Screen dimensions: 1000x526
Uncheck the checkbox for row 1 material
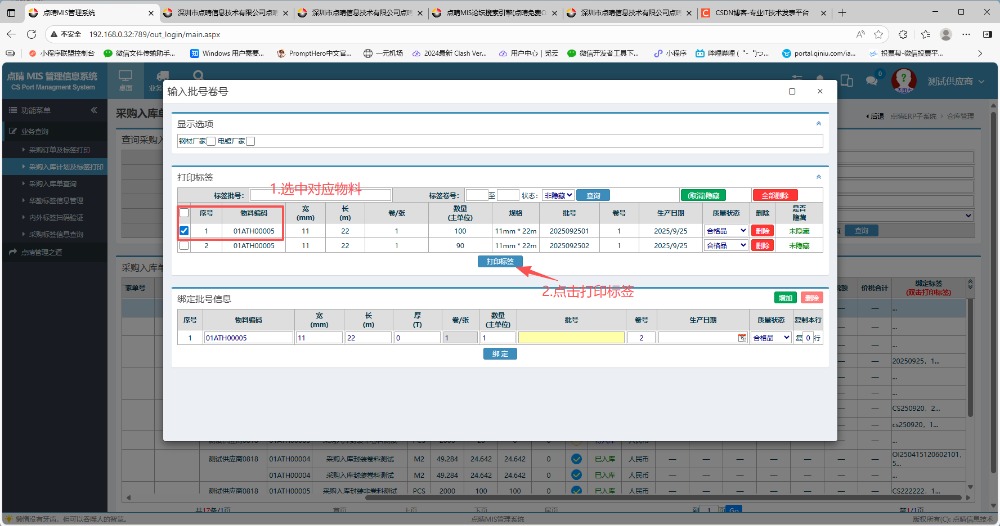[x=183, y=231]
